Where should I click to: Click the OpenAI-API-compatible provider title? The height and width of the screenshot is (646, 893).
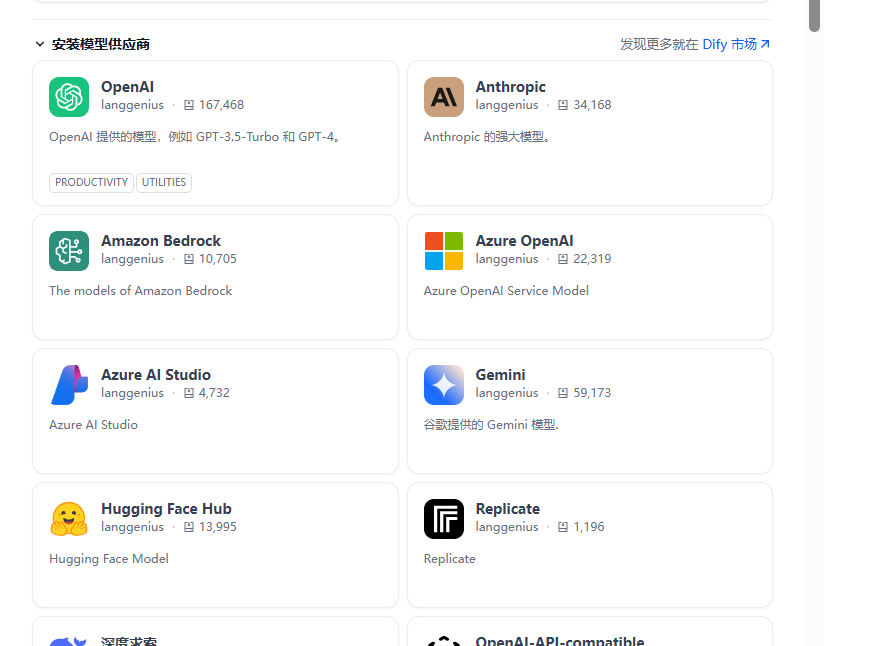pos(560,640)
